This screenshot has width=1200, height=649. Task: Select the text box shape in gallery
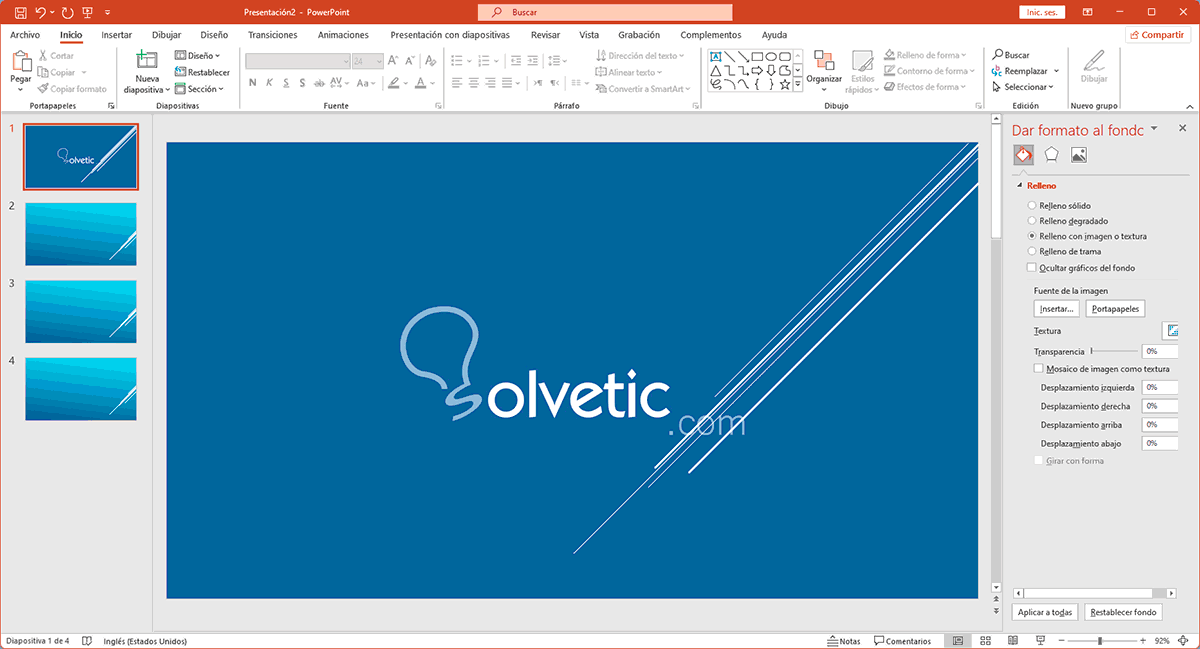[x=716, y=56]
